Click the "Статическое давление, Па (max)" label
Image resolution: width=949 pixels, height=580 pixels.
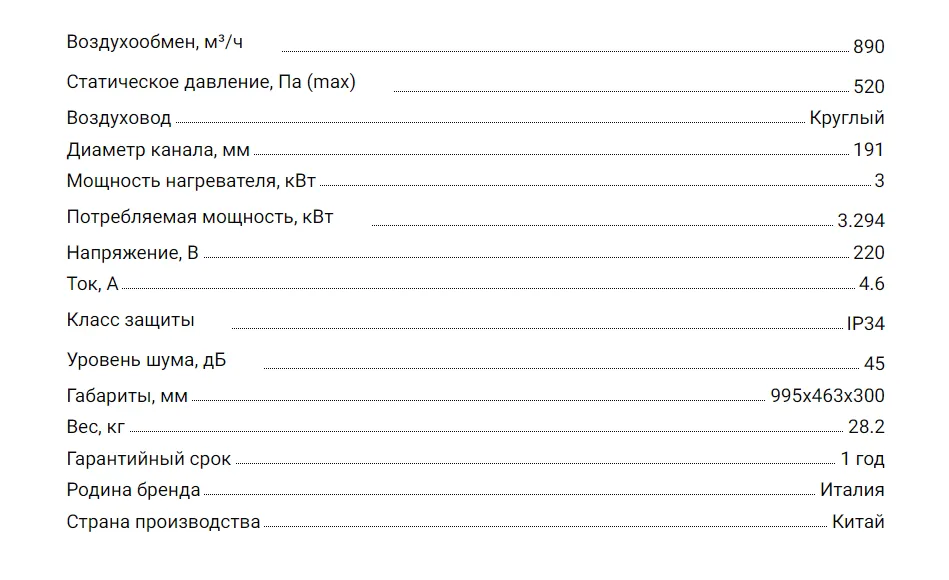pyautogui.click(x=210, y=82)
